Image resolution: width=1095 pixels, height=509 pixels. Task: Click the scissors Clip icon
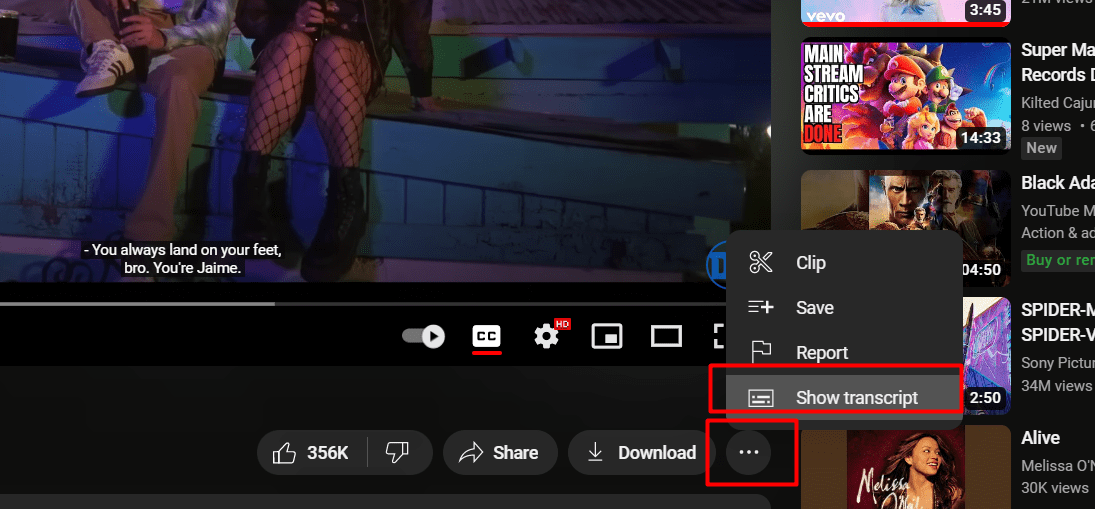(760, 262)
